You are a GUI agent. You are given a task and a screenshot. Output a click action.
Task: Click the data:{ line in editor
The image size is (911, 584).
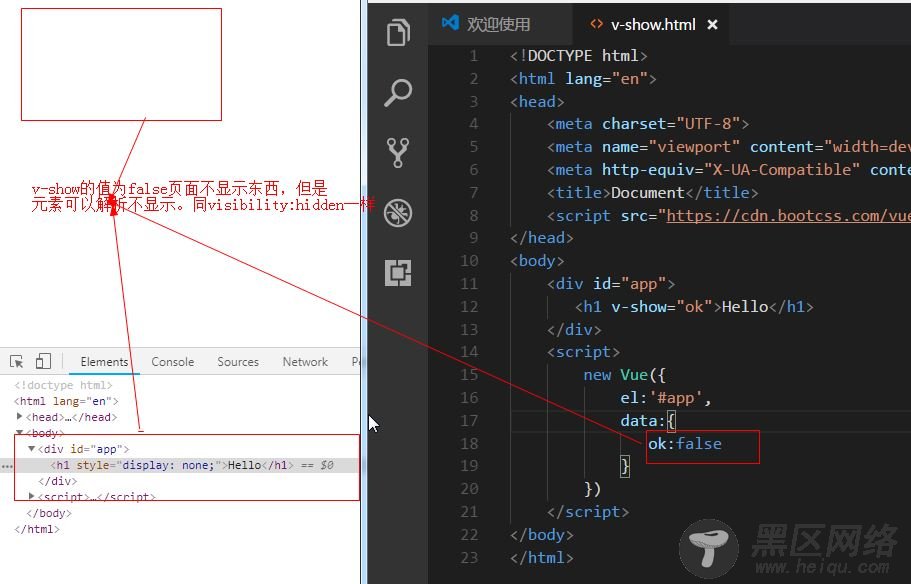tap(648, 421)
